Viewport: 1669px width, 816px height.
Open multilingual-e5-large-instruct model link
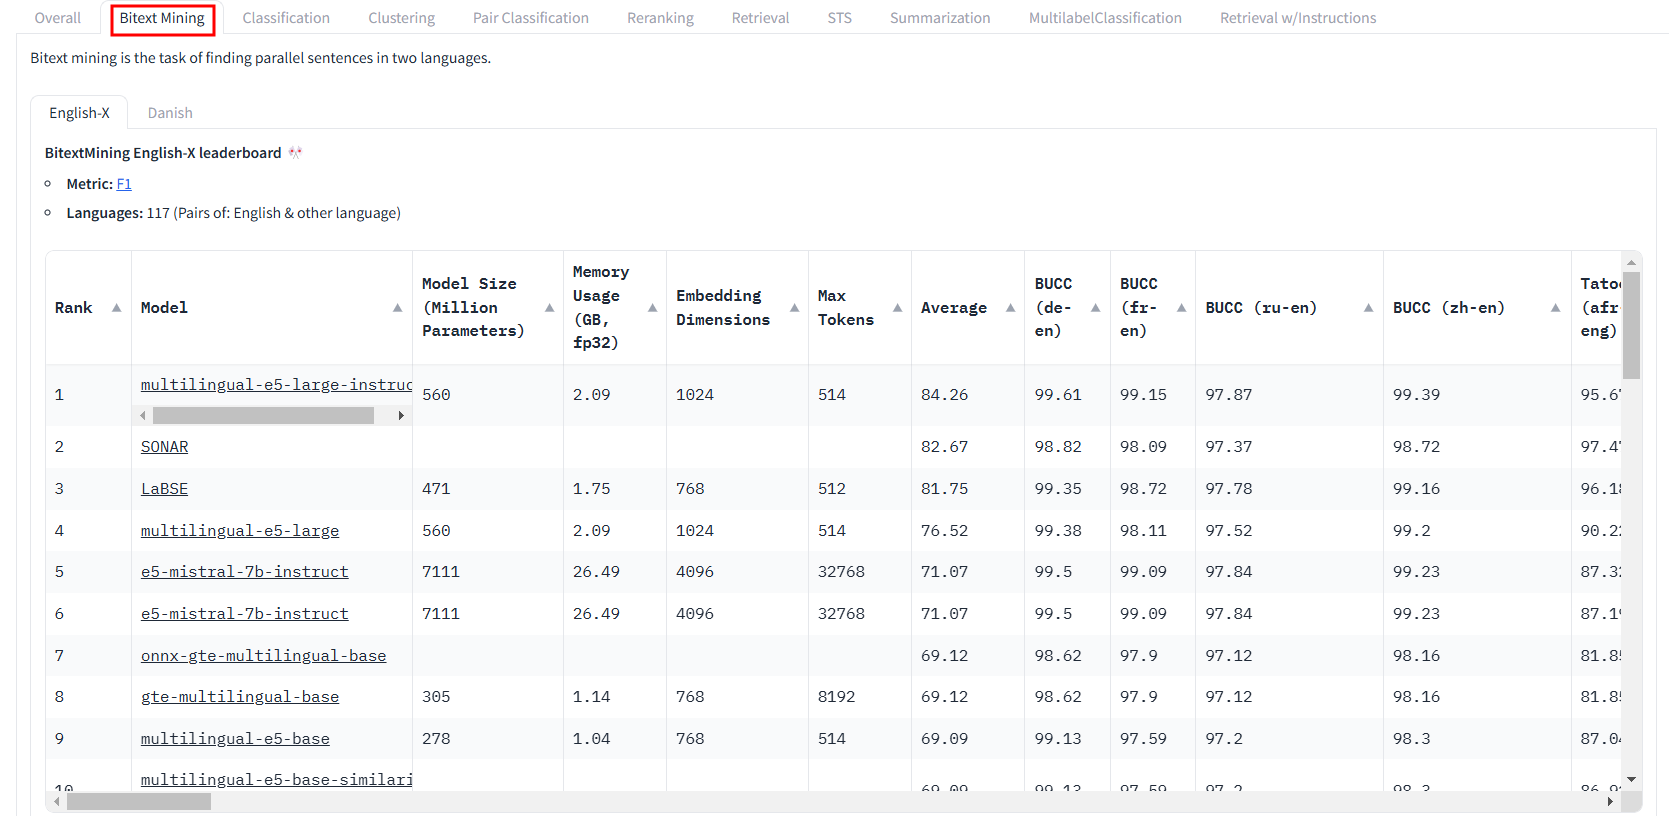(276, 385)
